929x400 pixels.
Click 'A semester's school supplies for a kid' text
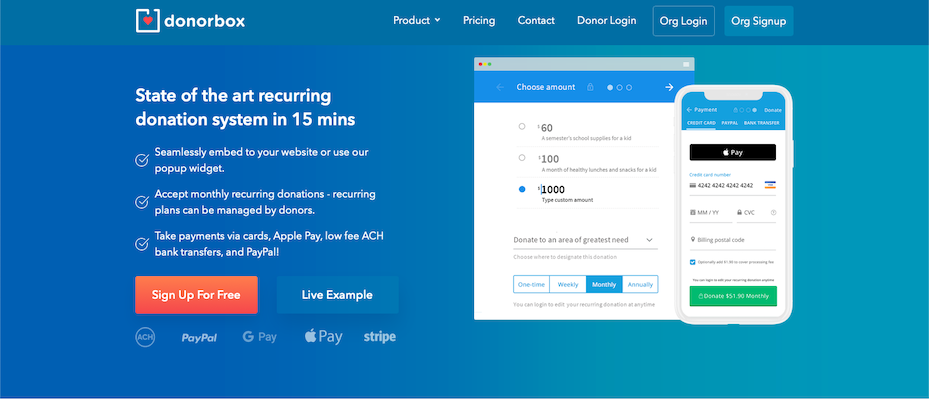(x=587, y=138)
